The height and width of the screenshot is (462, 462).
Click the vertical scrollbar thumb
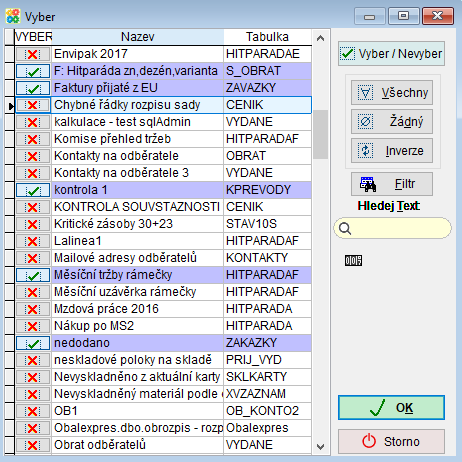[320, 134]
